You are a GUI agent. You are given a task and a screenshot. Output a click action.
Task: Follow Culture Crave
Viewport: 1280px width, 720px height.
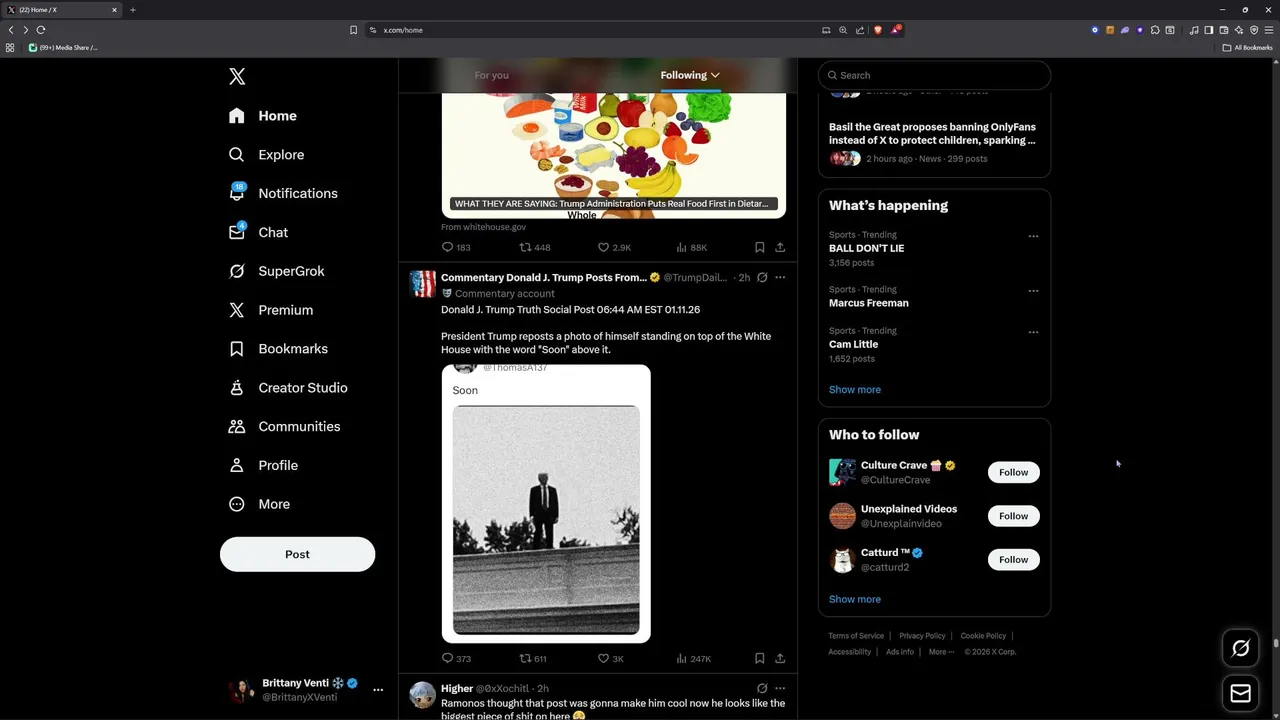[1013, 472]
